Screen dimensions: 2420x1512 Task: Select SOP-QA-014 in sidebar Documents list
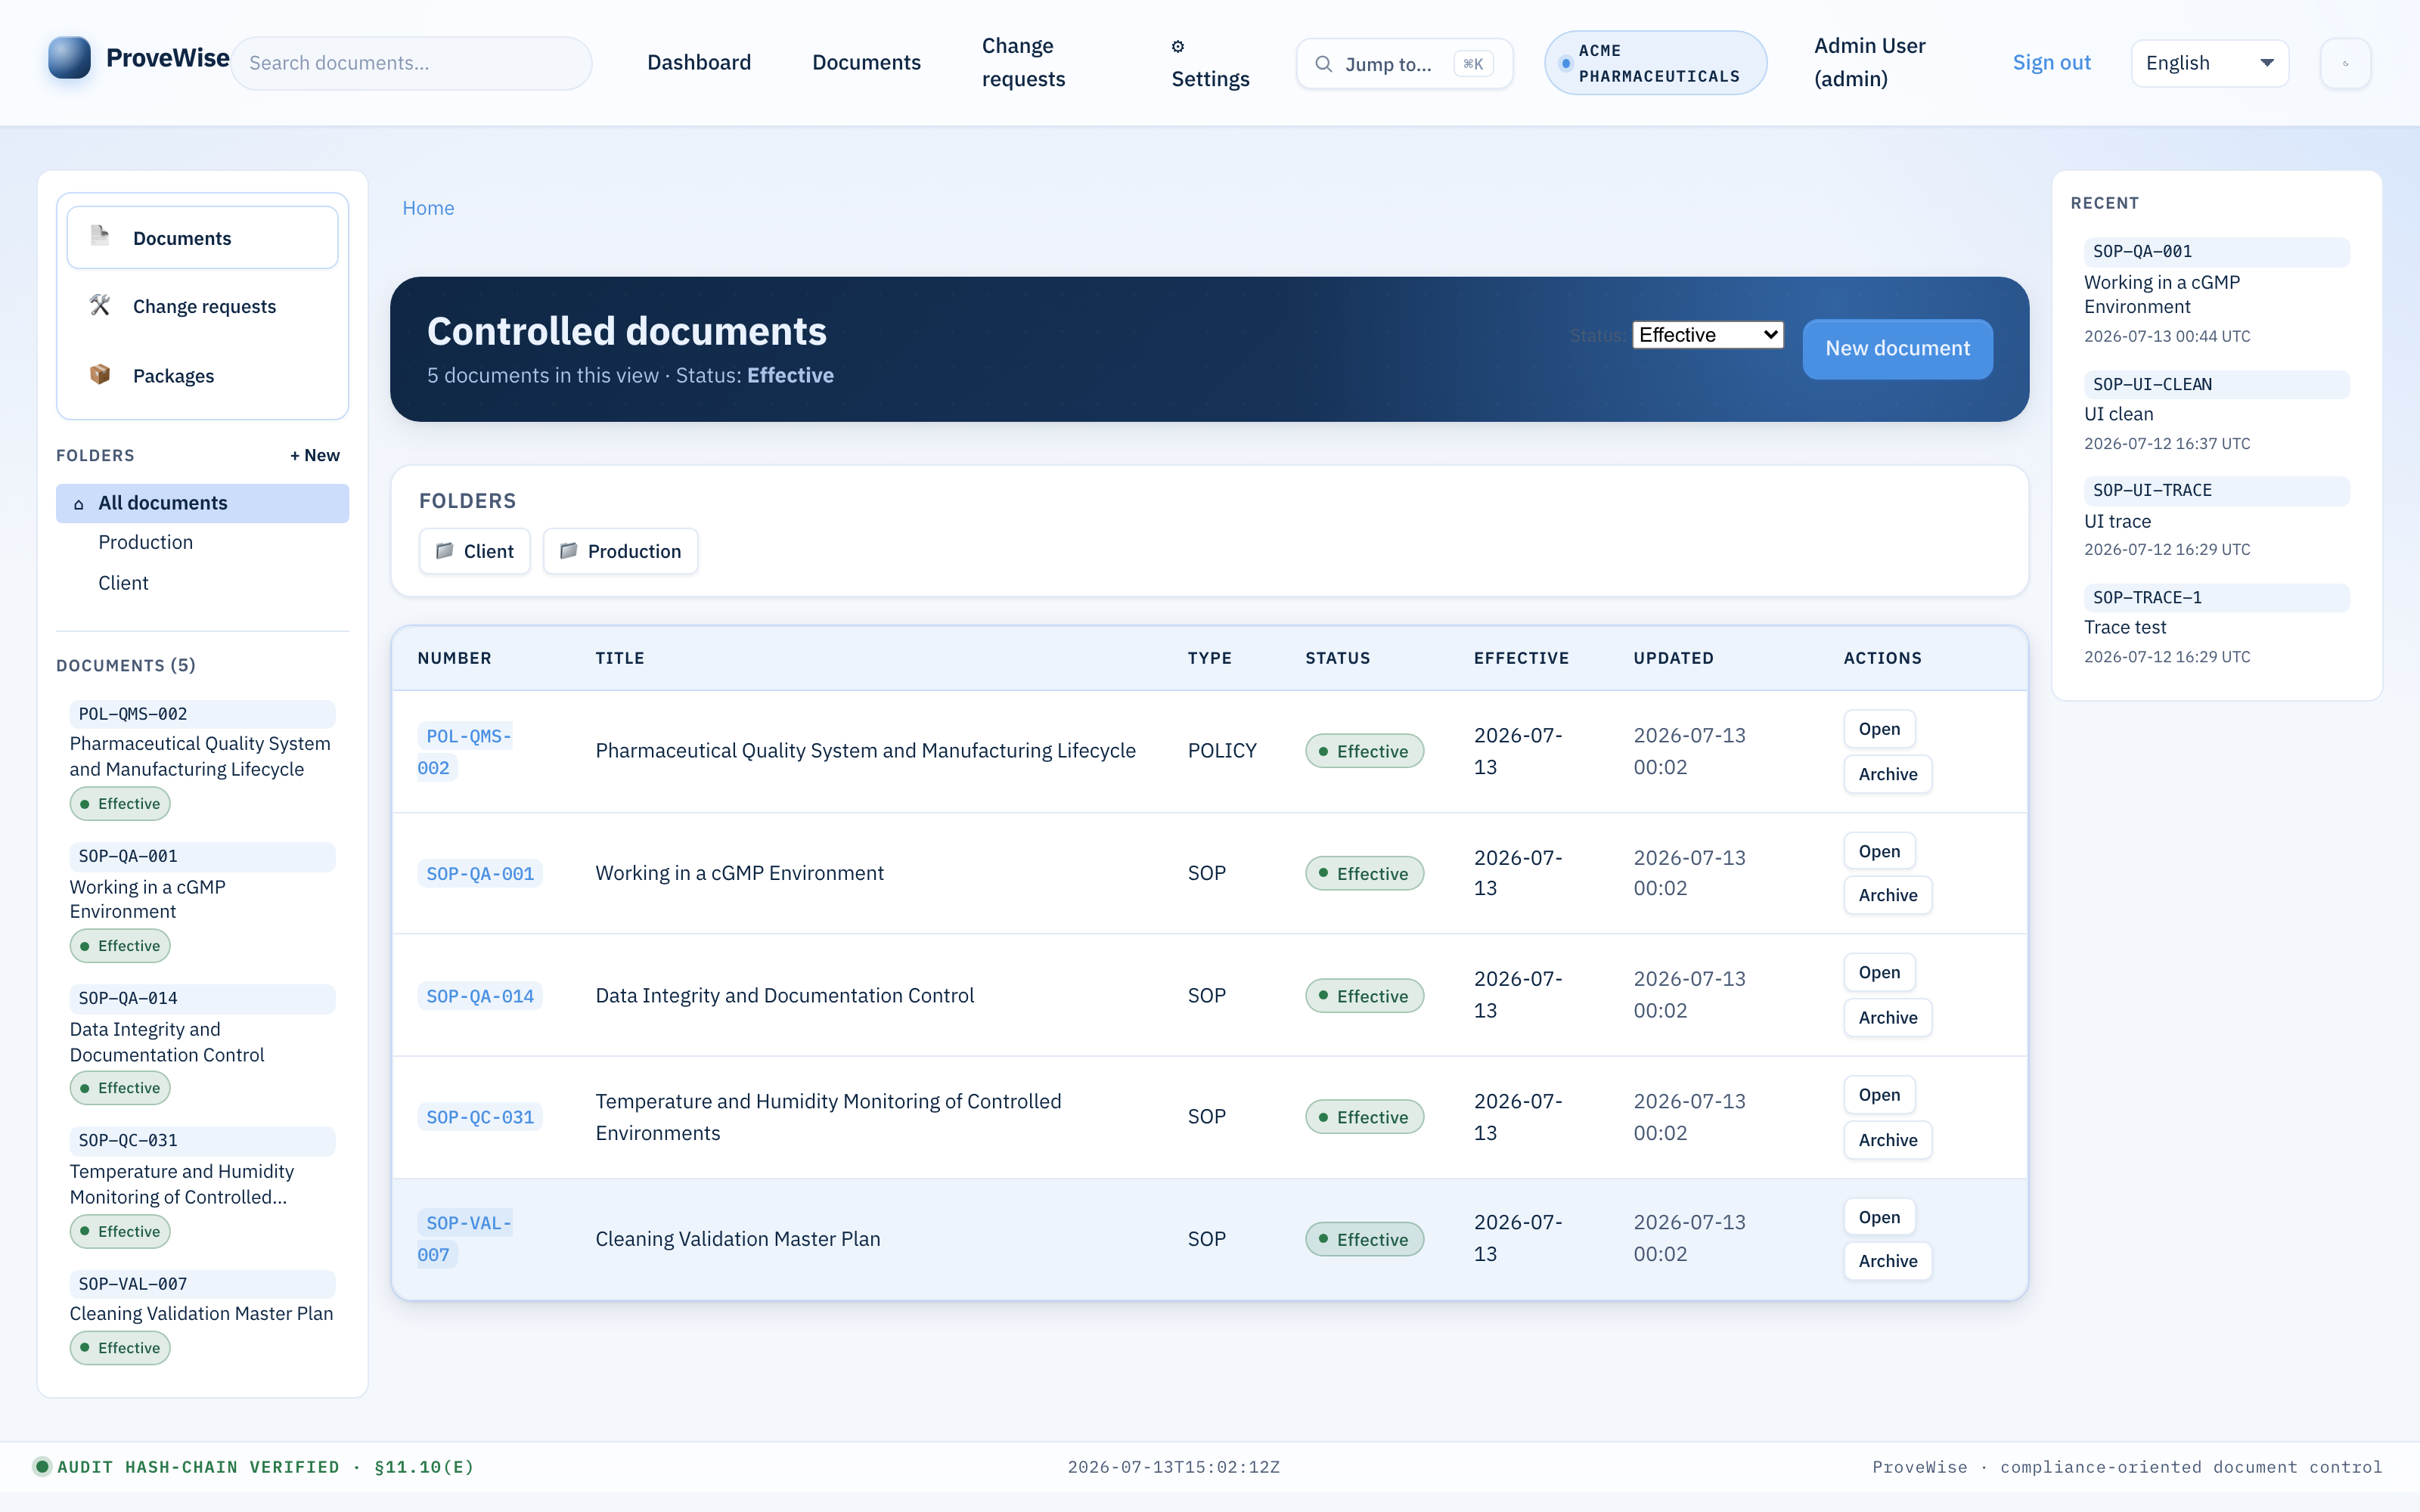pos(203,1044)
